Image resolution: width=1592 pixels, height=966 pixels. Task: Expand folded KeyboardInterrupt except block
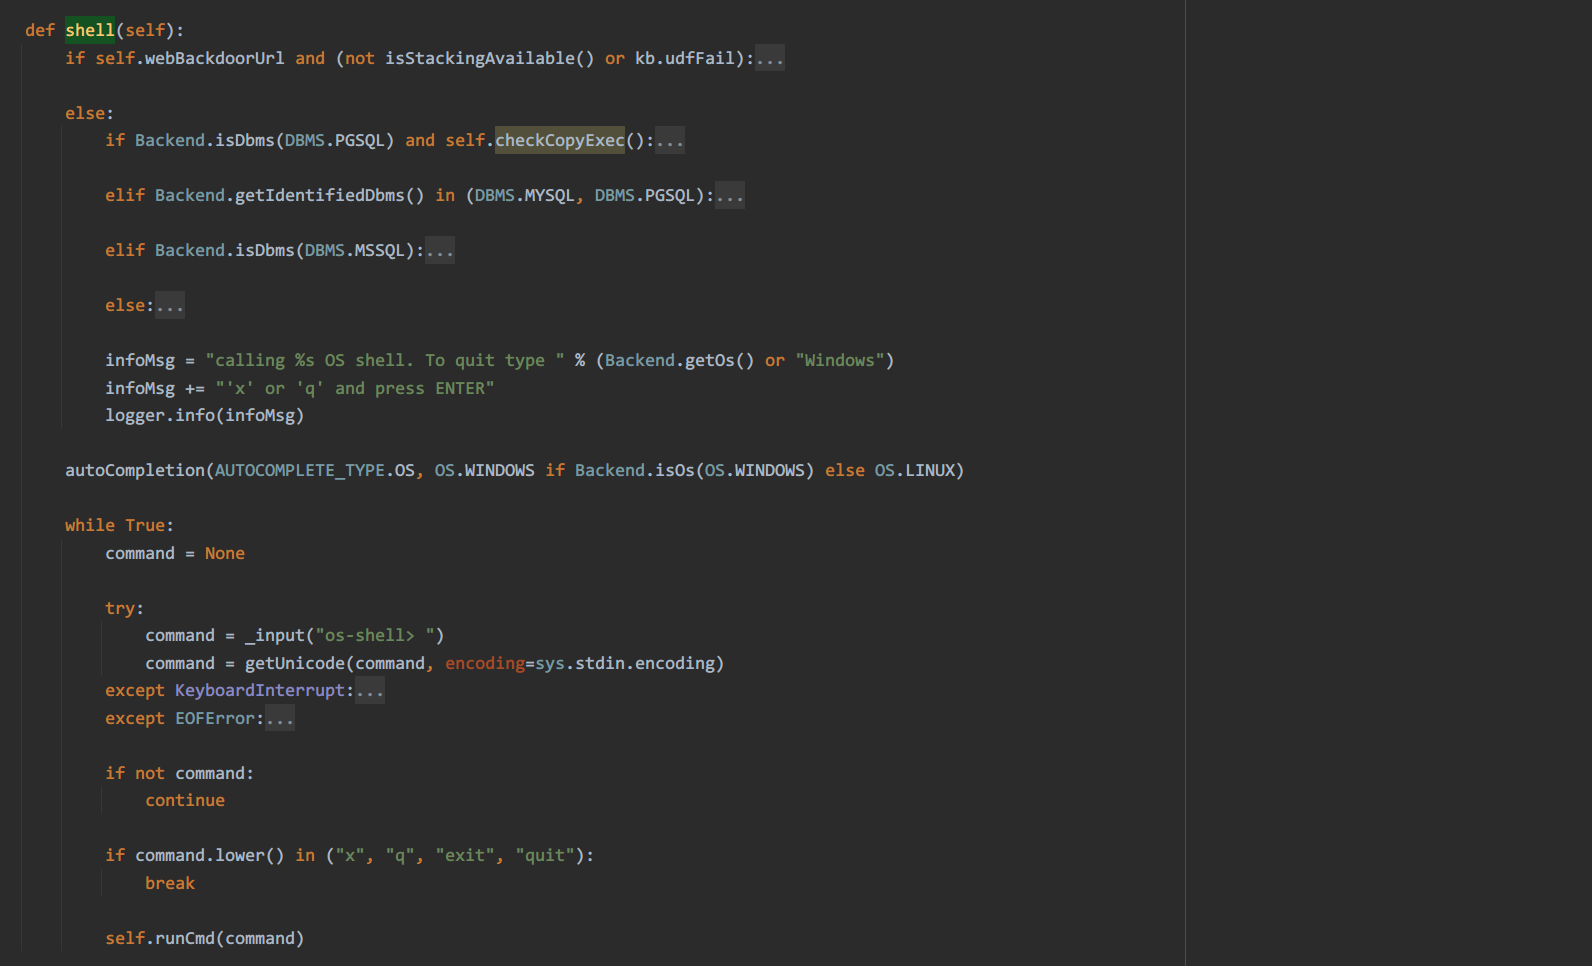click(x=370, y=690)
